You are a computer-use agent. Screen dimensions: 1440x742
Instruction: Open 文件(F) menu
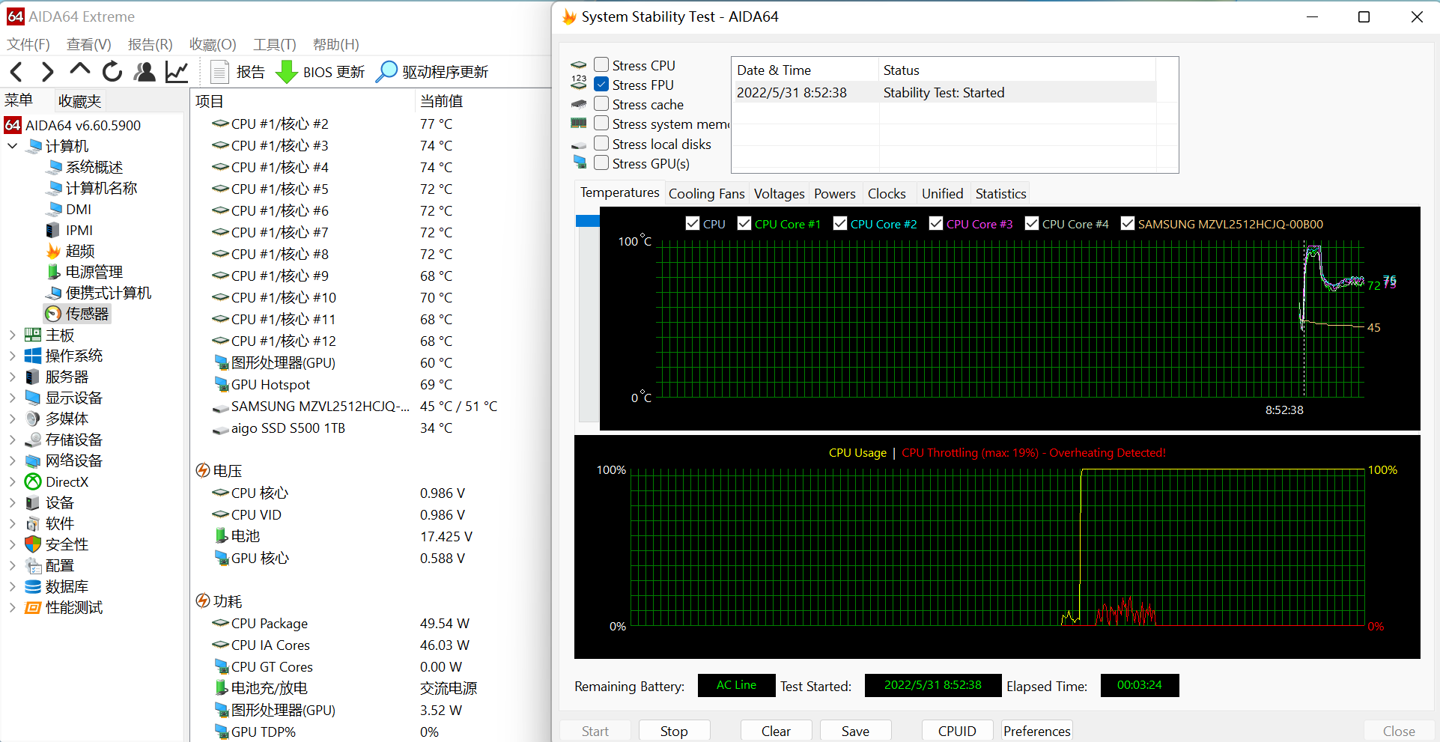point(28,44)
